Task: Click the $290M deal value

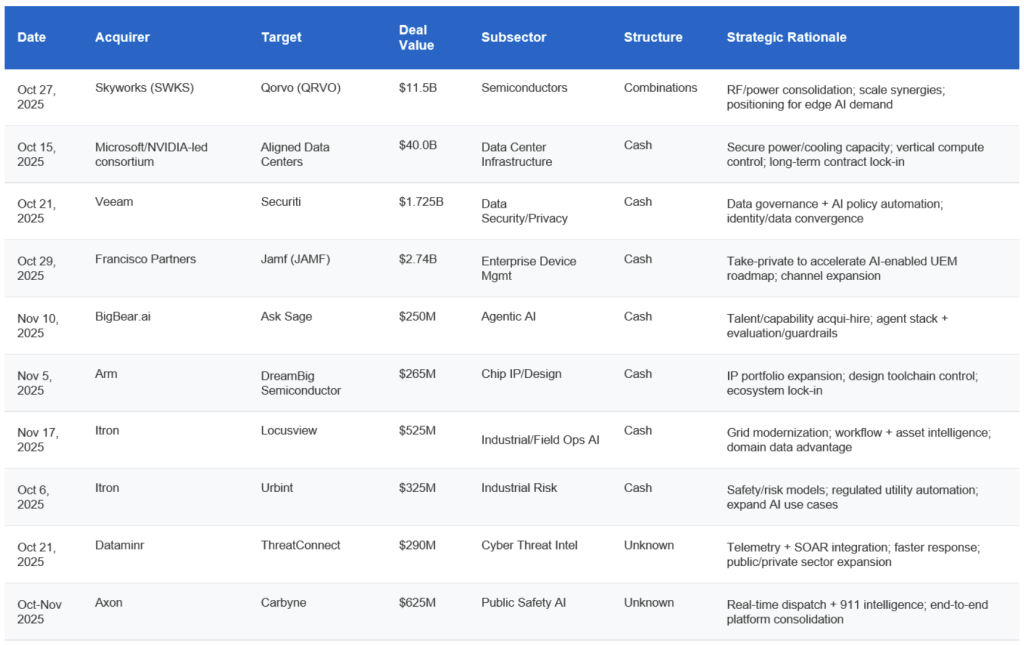Action: [x=417, y=545]
